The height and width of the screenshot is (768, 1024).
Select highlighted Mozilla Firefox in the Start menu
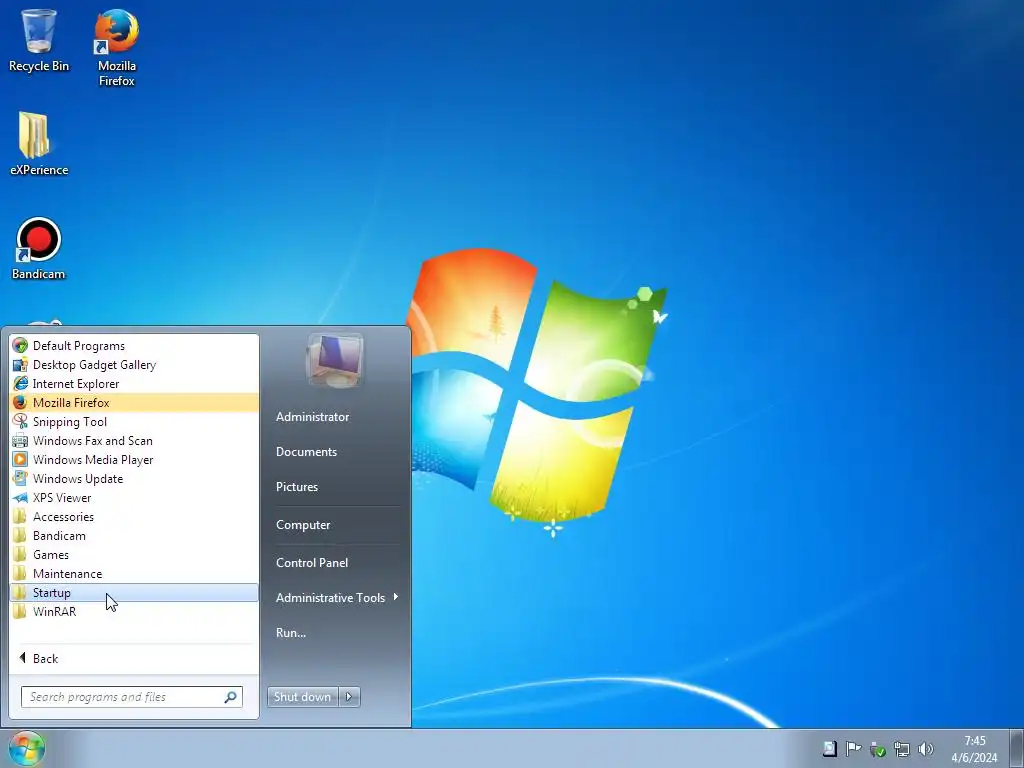tap(135, 402)
